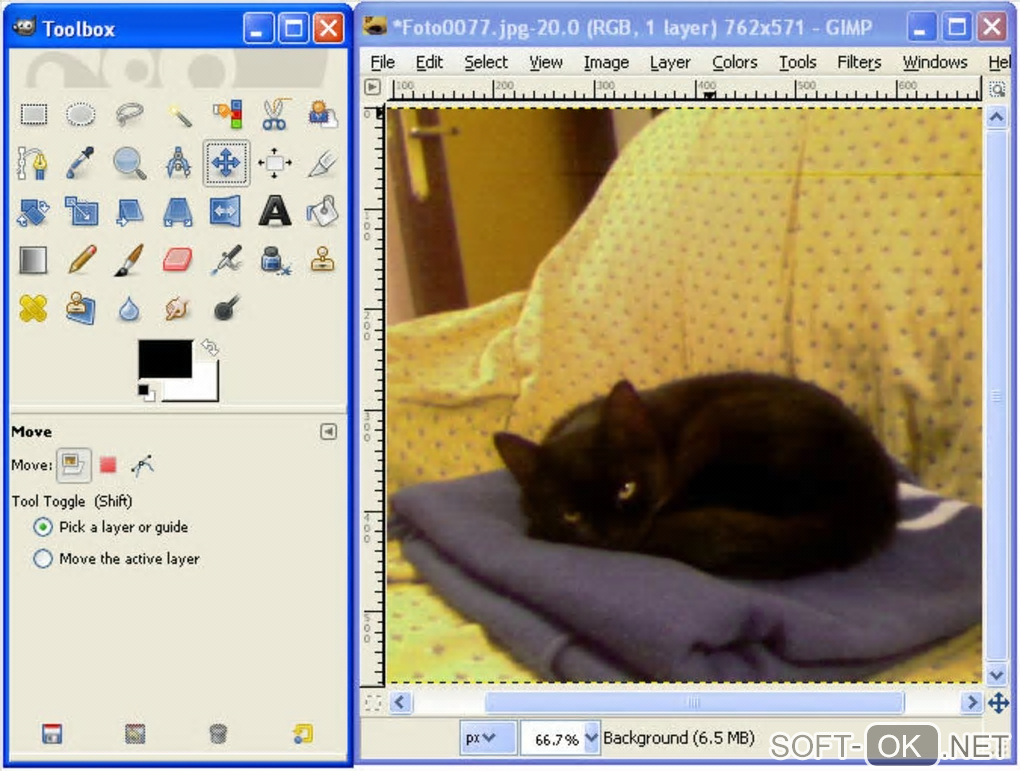Open the Layer menu
1020x771 pixels.
click(670, 62)
